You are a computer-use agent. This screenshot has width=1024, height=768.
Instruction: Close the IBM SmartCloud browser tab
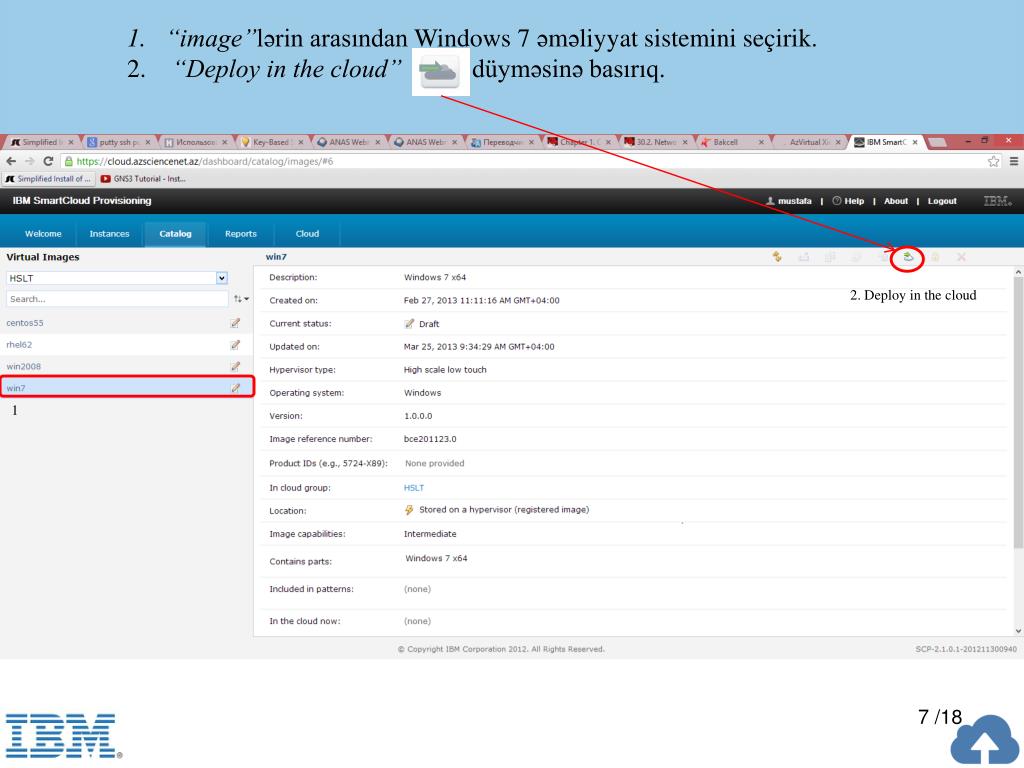pyautogui.click(x=915, y=142)
